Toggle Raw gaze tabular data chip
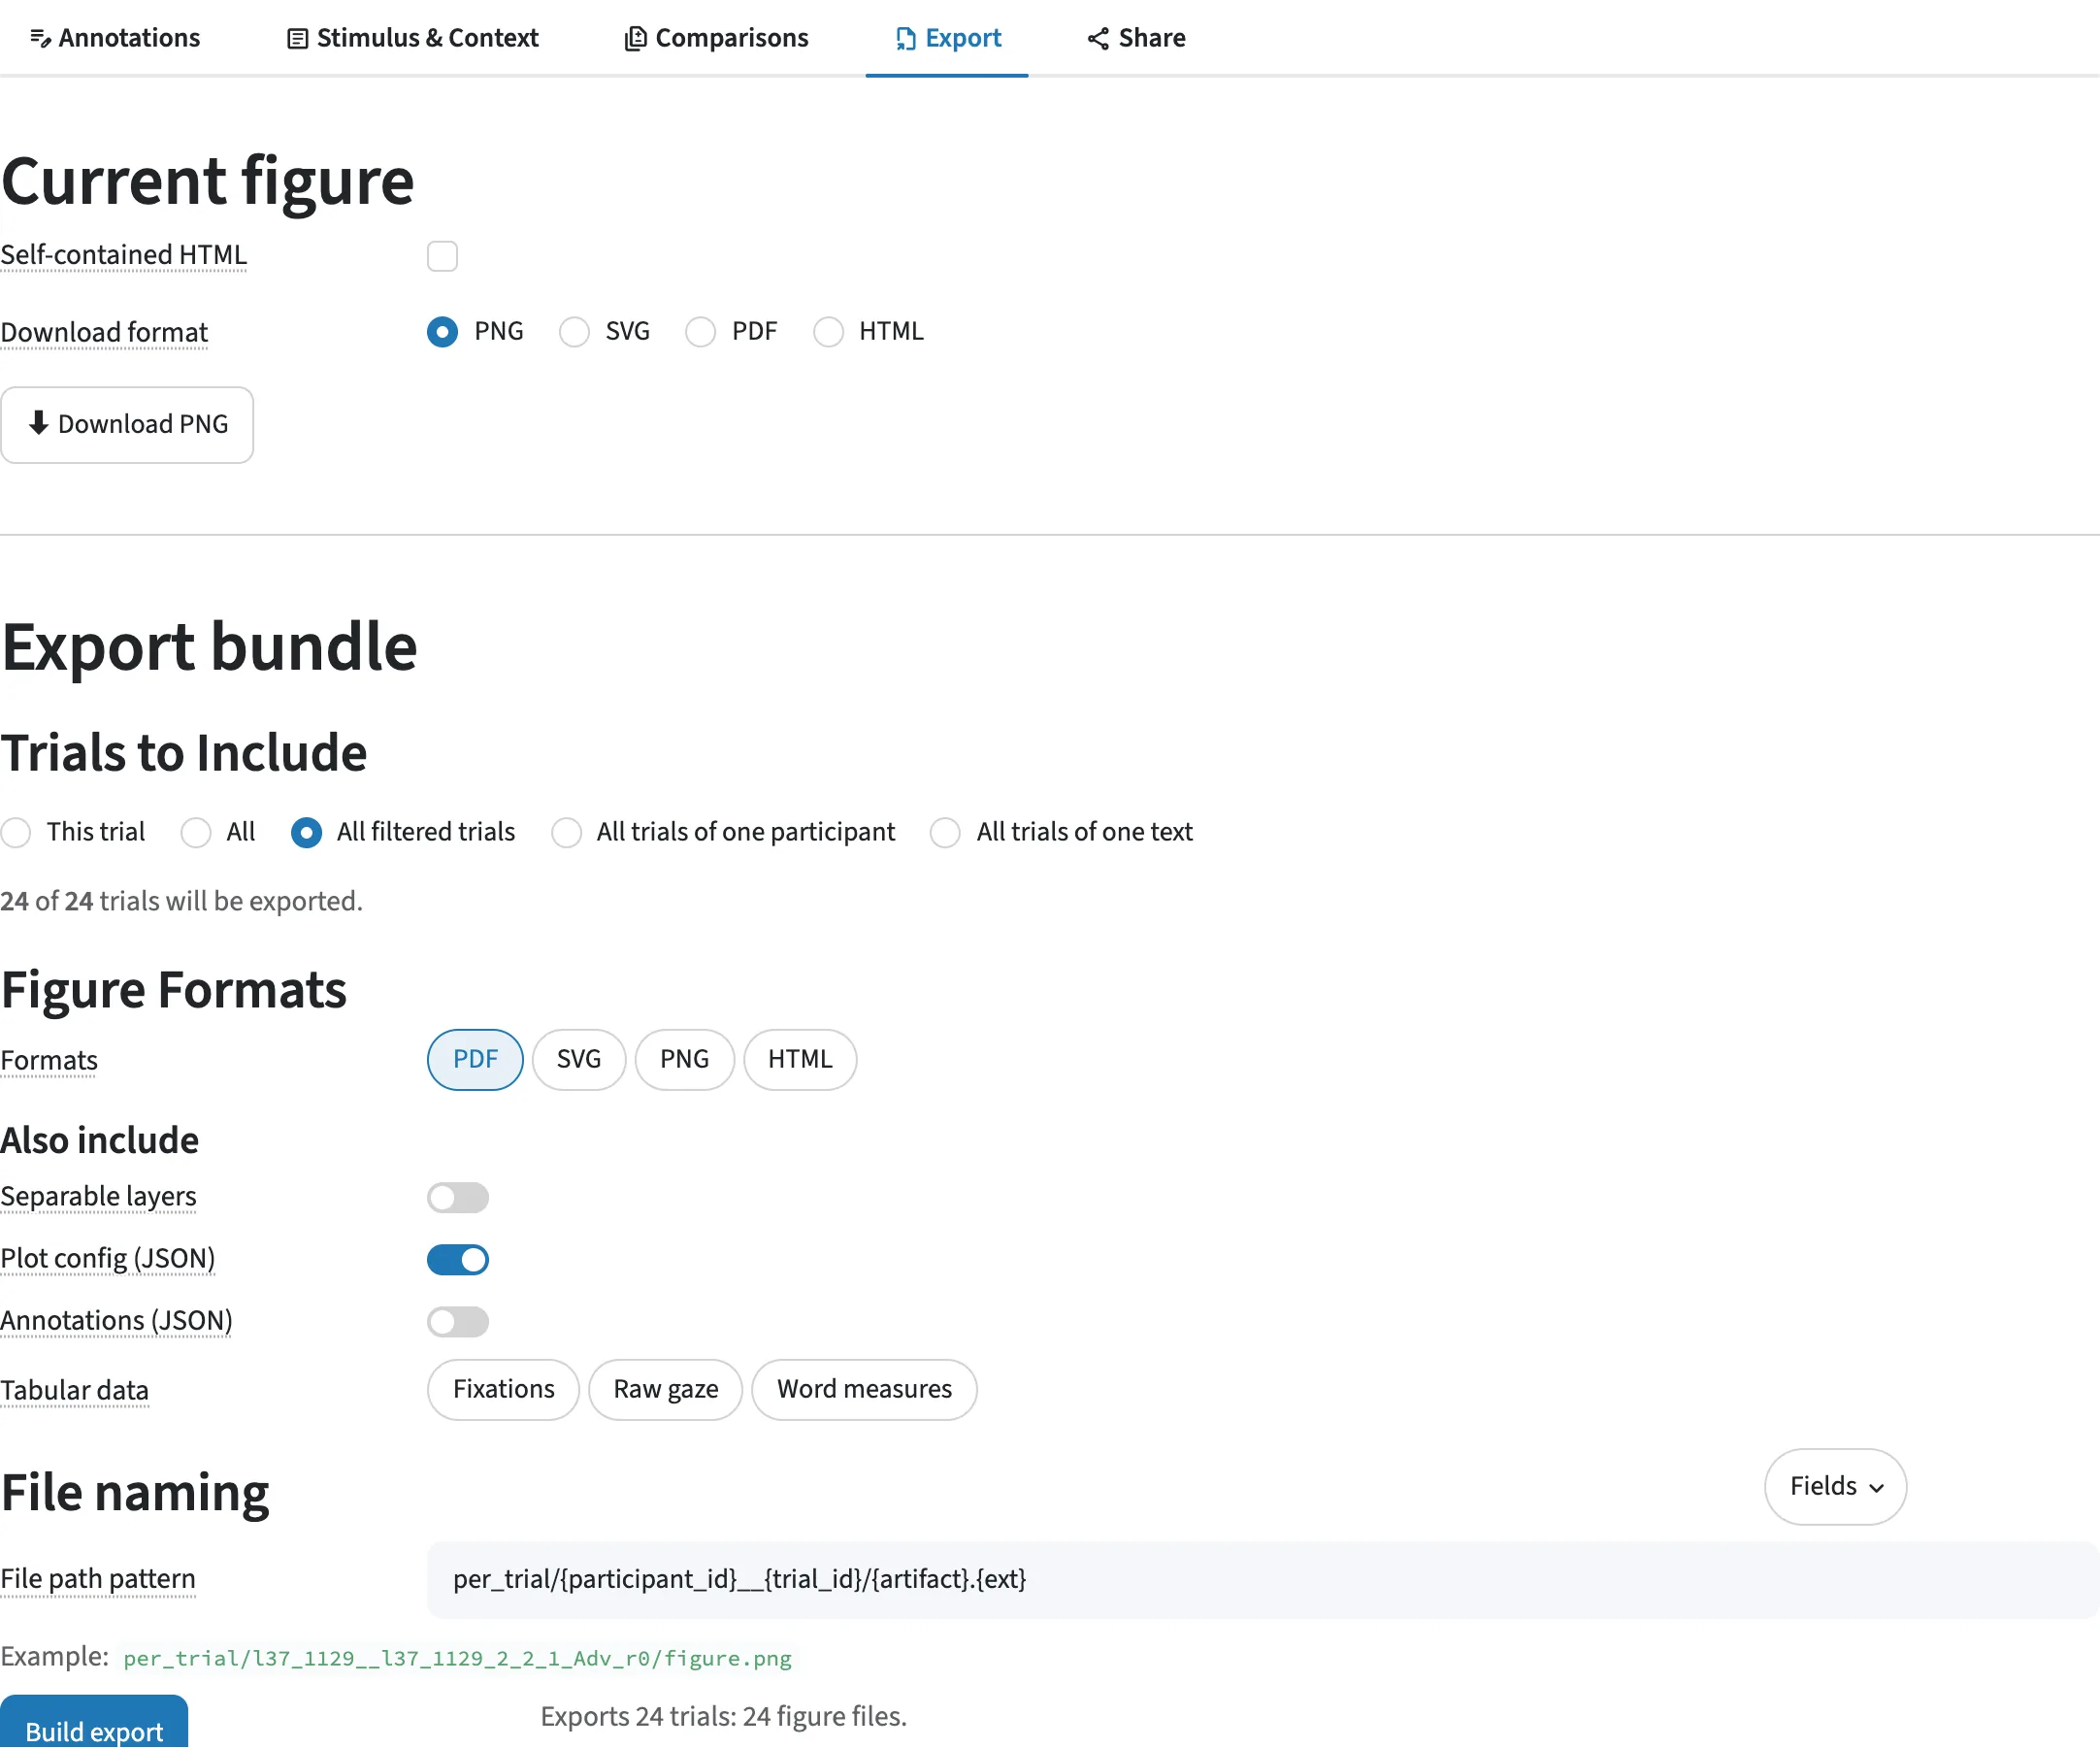2100x1749 pixels. point(666,1390)
